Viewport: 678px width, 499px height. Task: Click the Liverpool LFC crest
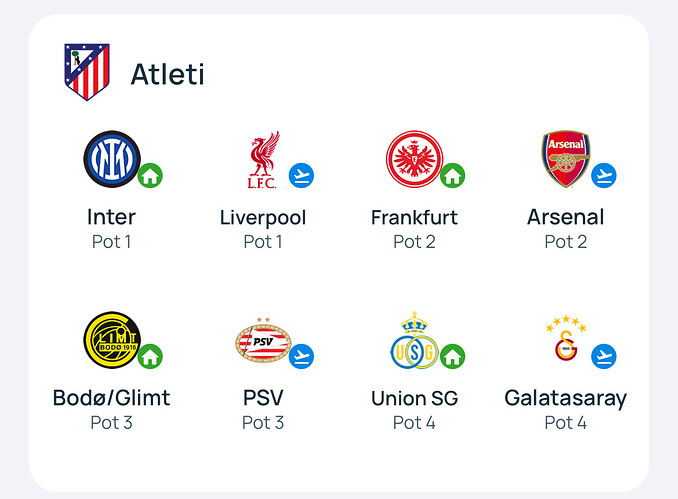pyautogui.click(x=263, y=160)
